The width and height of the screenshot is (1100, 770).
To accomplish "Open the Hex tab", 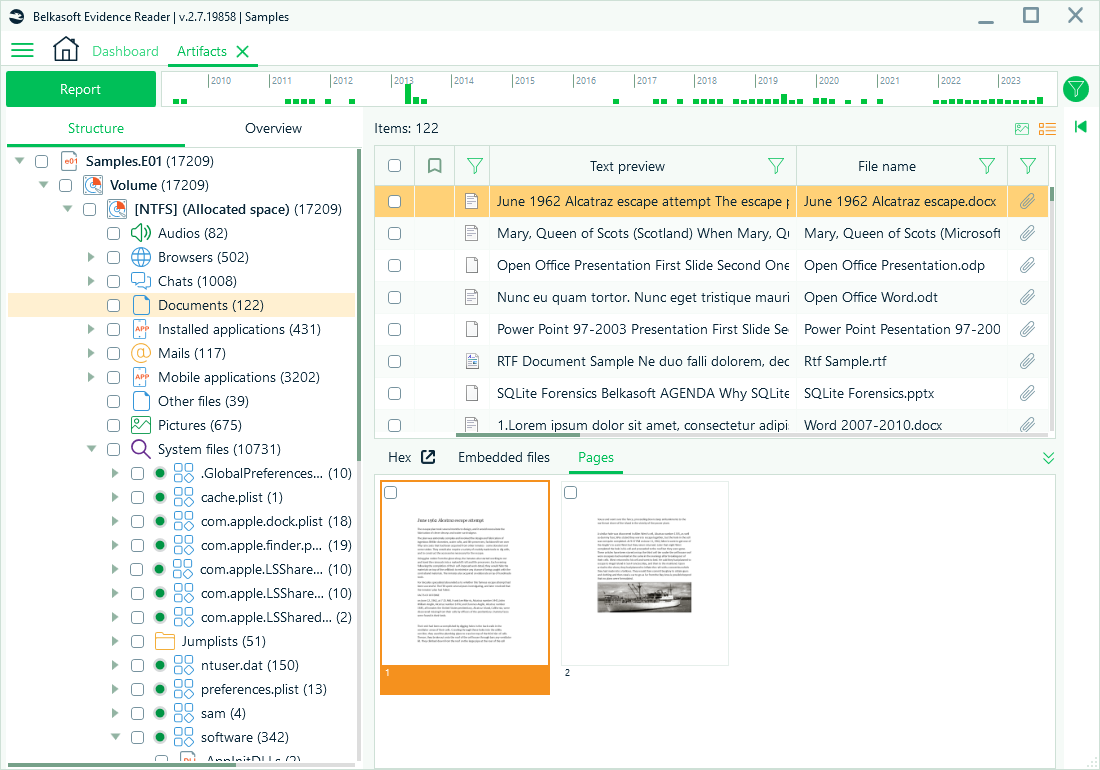I will coord(400,457).
